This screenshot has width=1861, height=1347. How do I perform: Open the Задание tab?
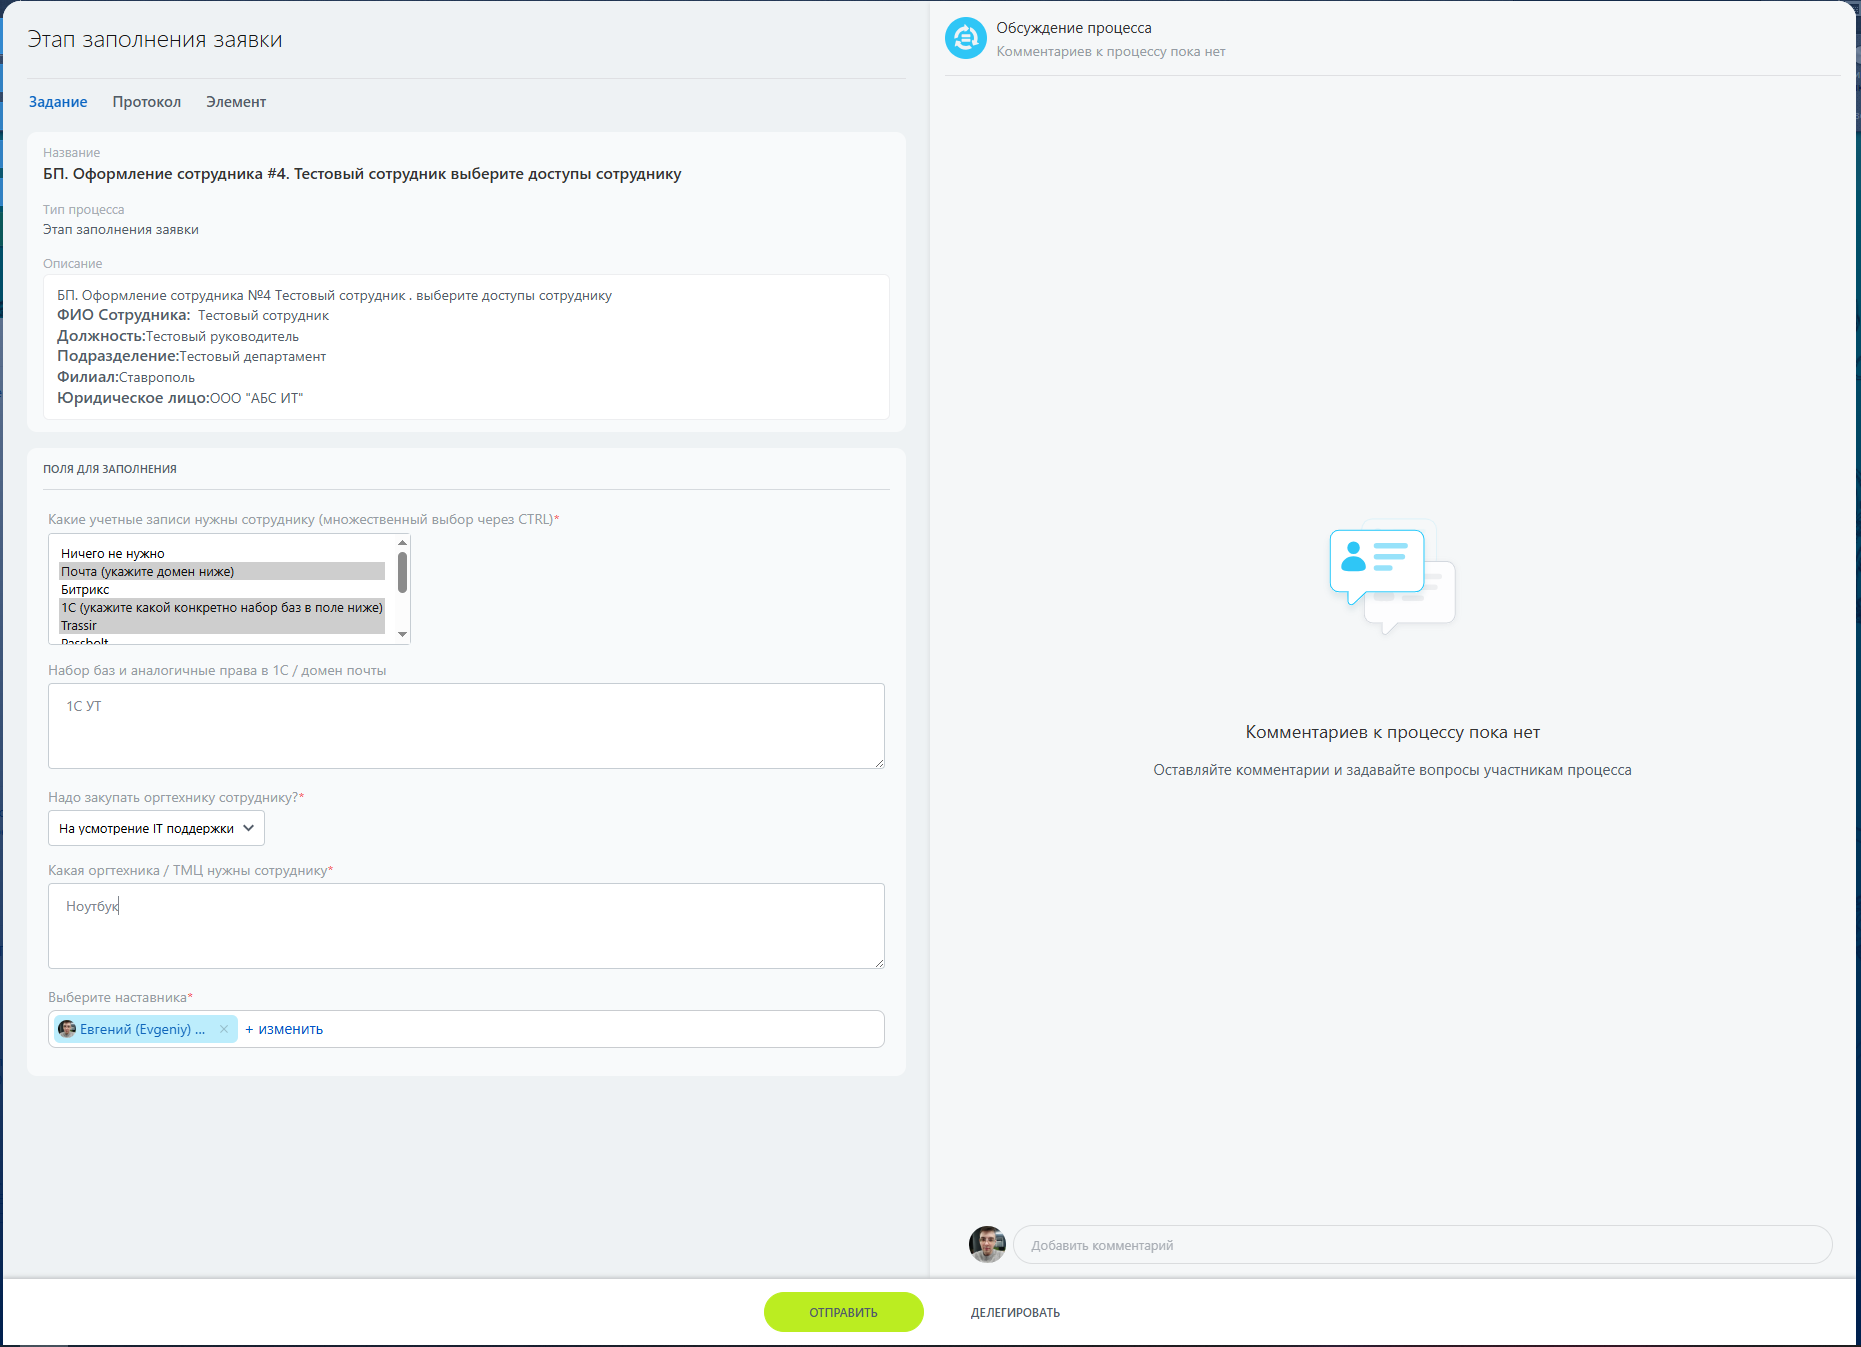point(58,102)
